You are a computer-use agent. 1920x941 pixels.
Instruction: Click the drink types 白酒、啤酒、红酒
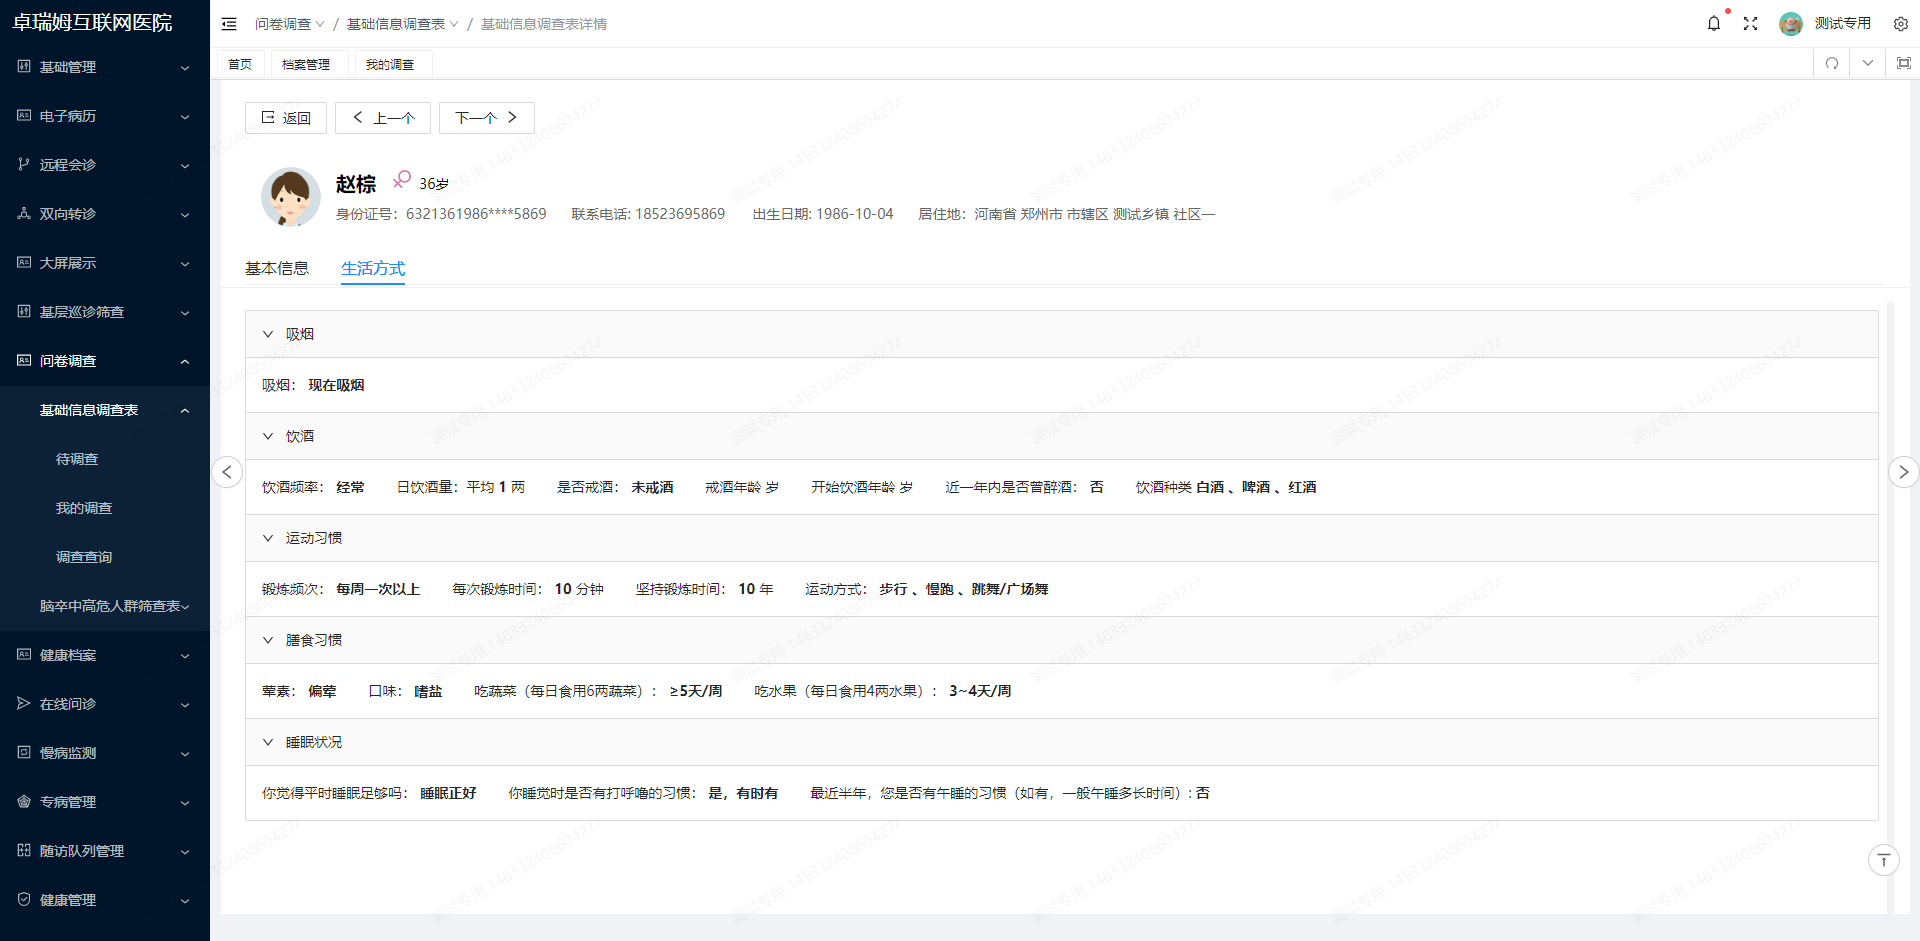pyautogui.click(x=1256, y=487)
